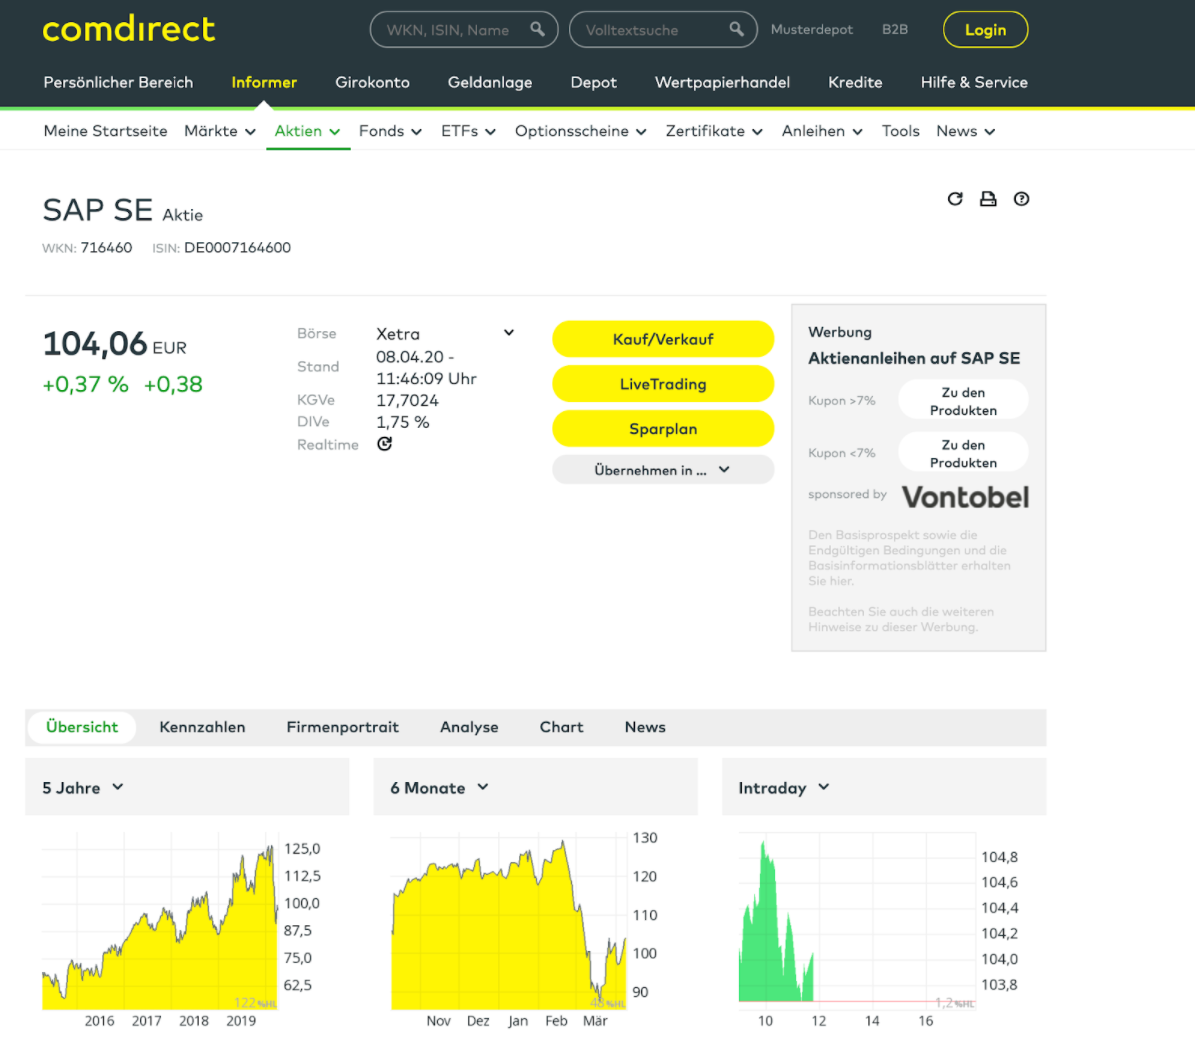Click the print page icon

[x=988, y=199]
